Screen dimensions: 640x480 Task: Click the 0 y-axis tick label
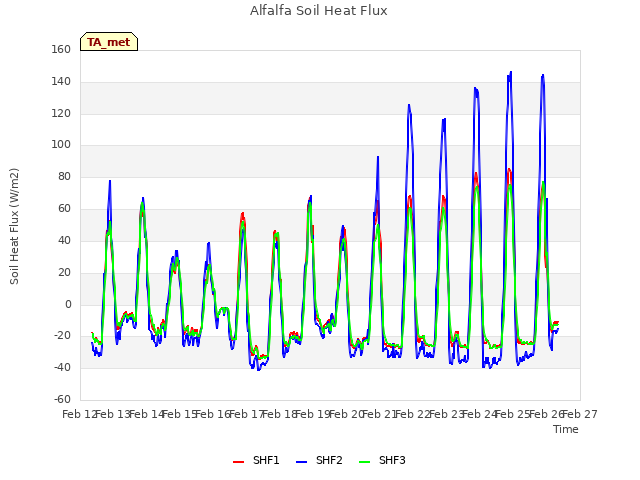click(x=68, y=304)
